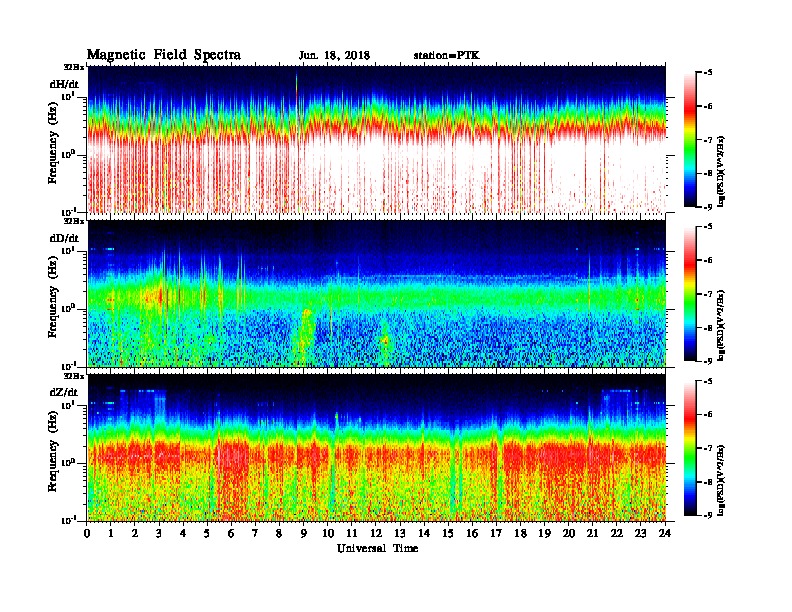Screen dimensions: 792x612
Task: Click the log(PSD) label beside dH/dt colorbar
Action: (721, 171)
